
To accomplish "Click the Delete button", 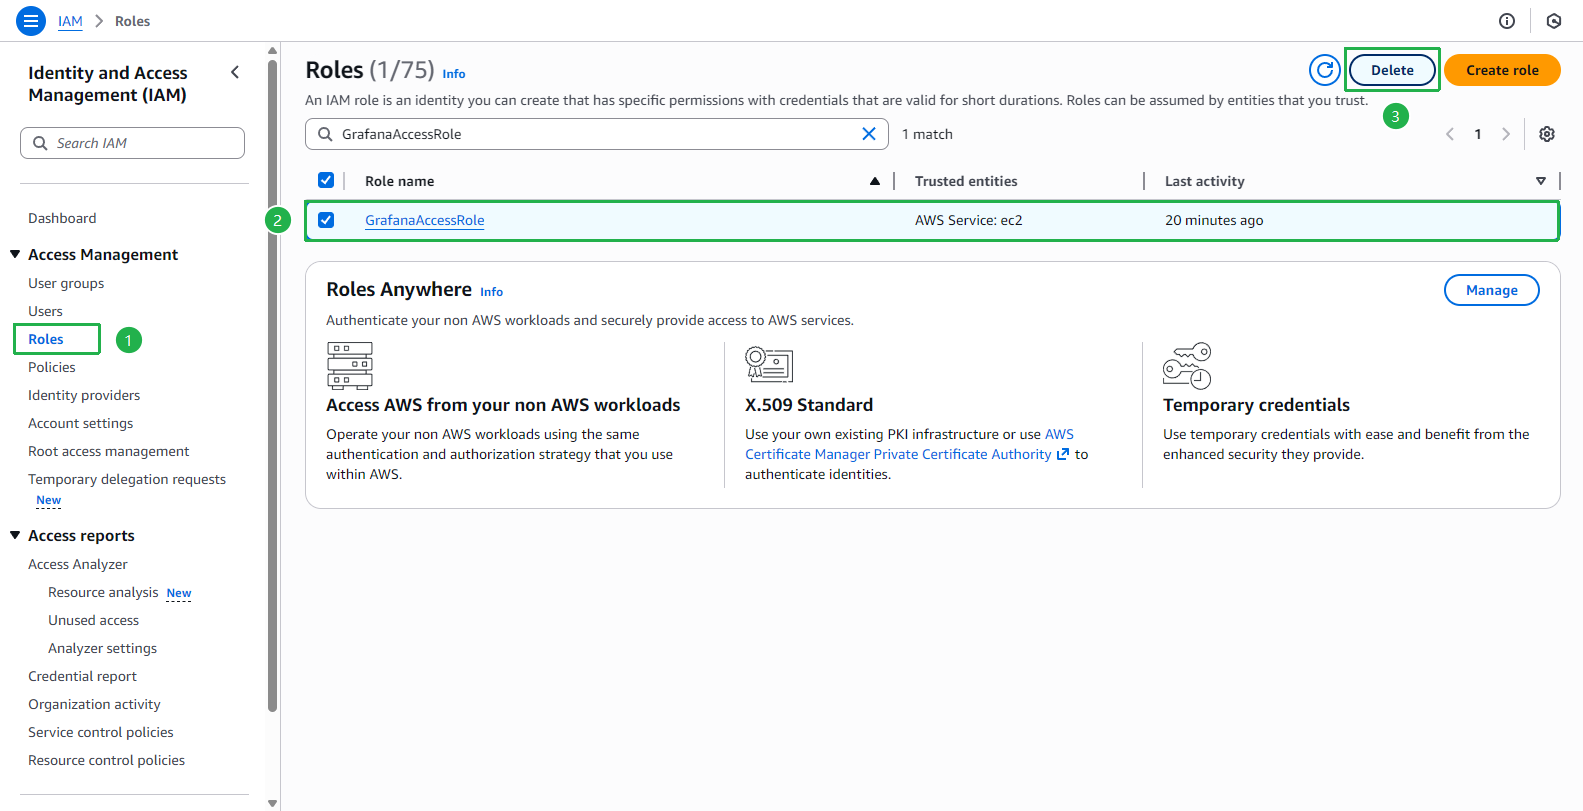I will click(1392, 70).
